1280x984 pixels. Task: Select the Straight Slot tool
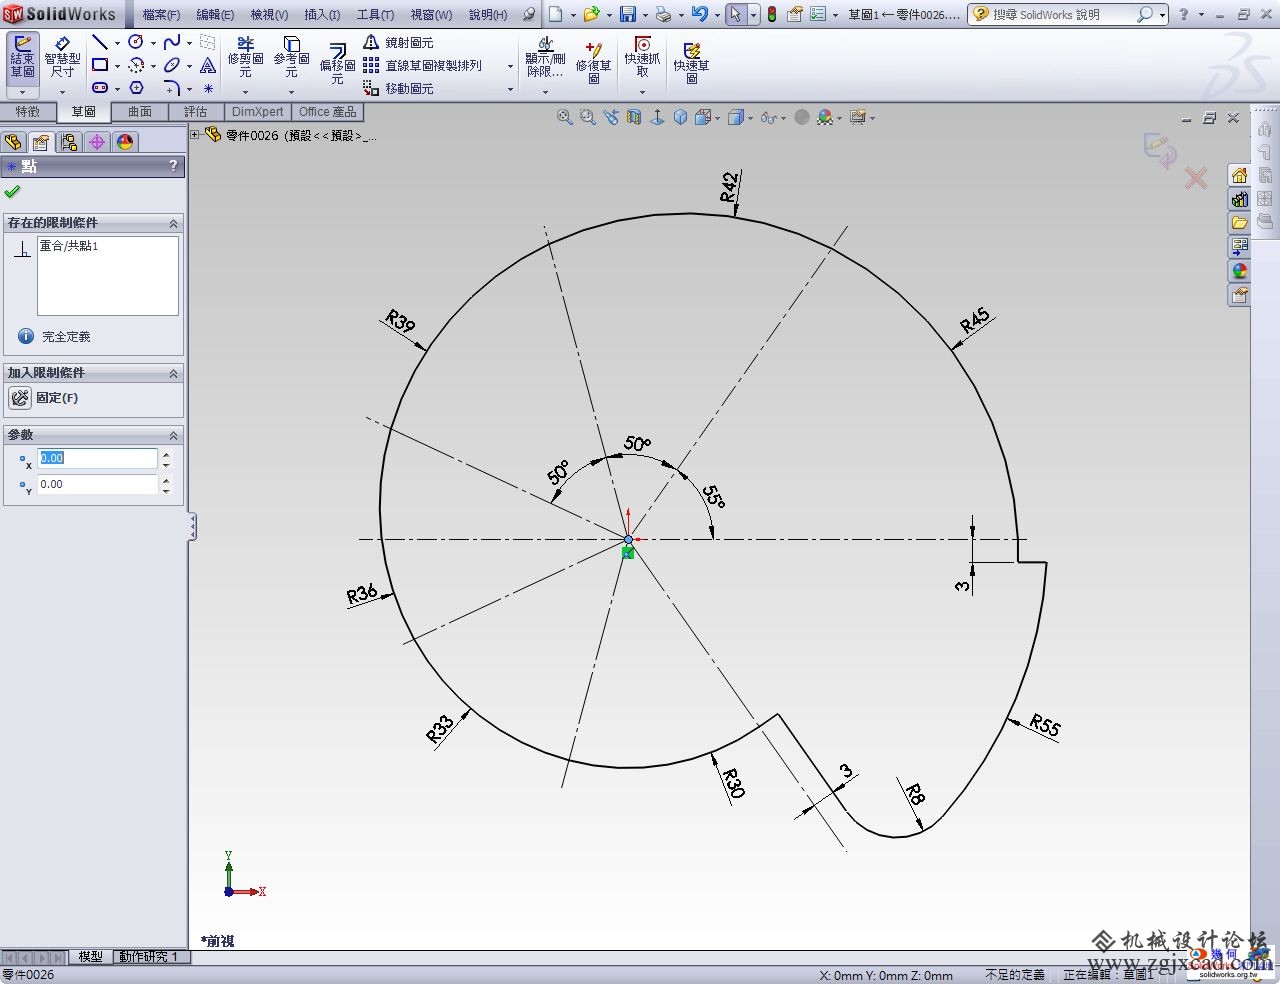100,88
